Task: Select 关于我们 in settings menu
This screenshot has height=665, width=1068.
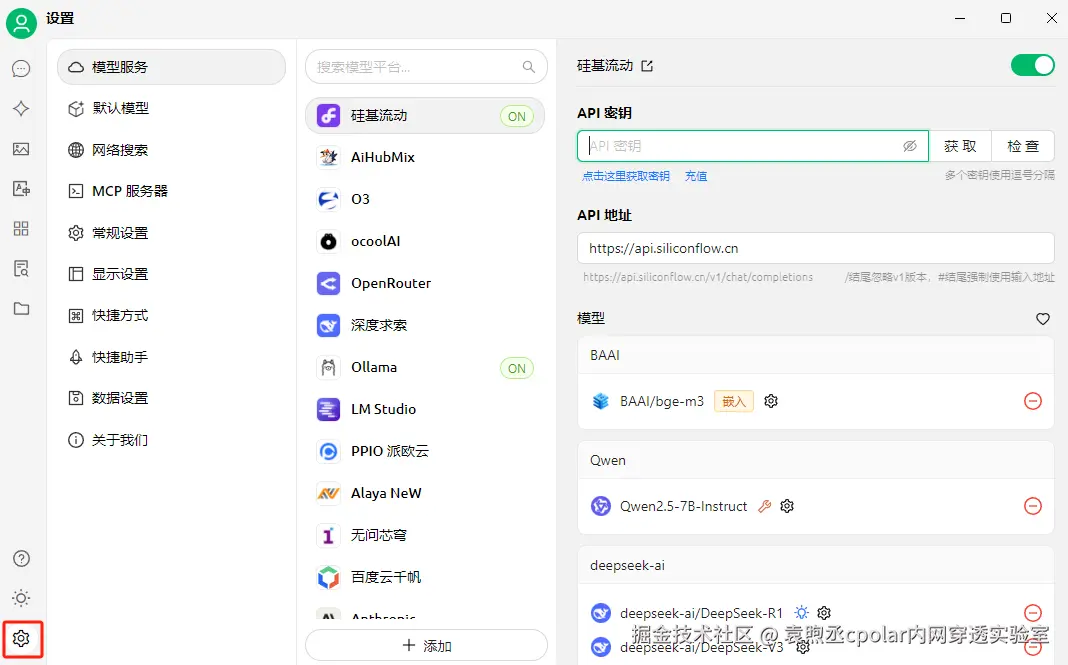Action: coord(171,440)
